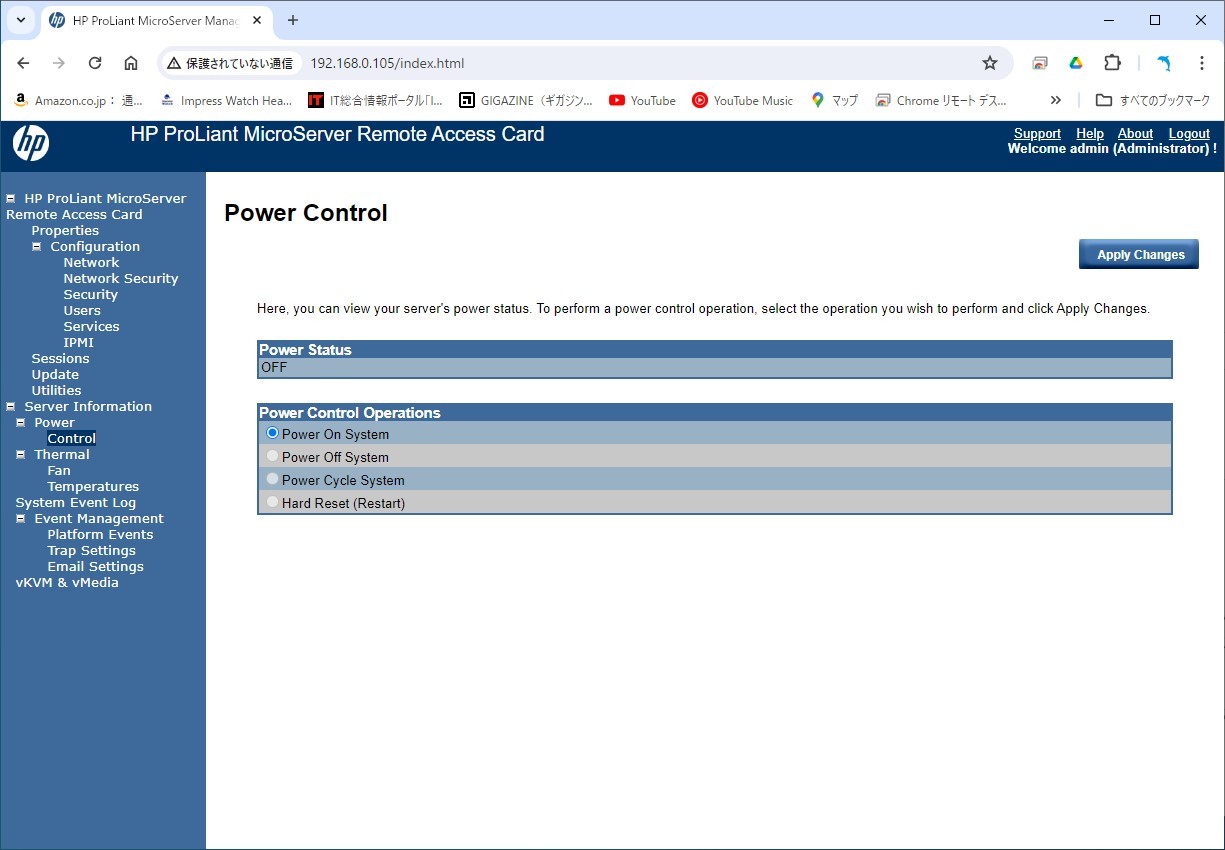Open the マップ bookmark
This screenshot has width=1225, height=850.
(834, 100)
